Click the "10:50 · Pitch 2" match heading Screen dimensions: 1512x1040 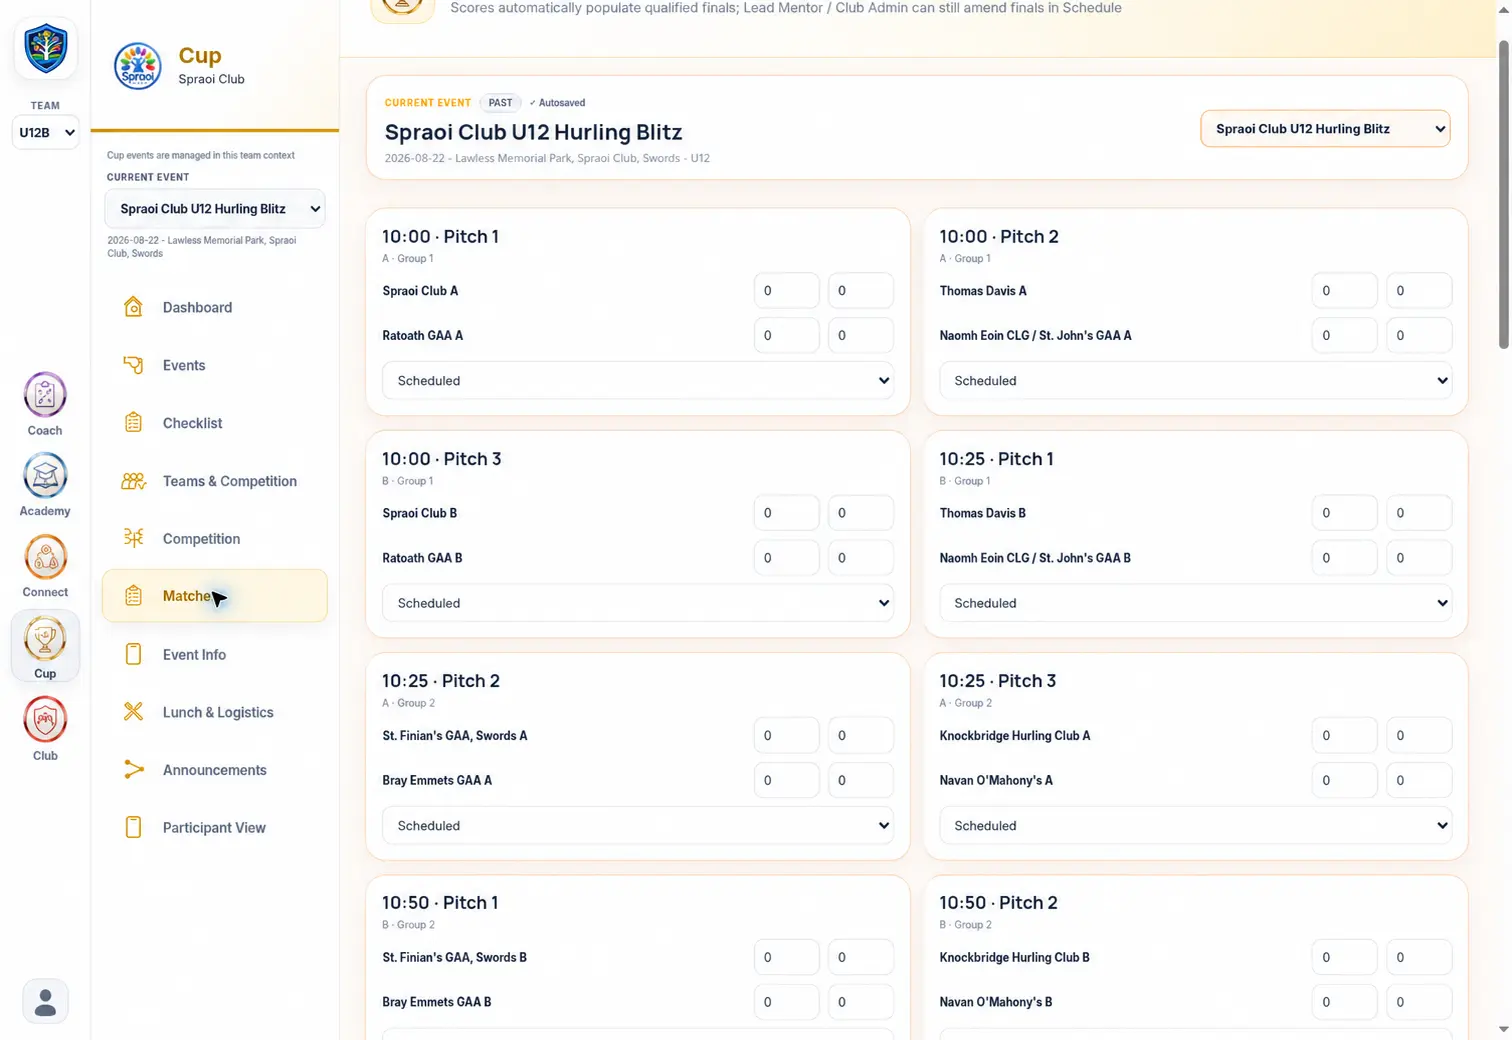(x=998, y=902)
